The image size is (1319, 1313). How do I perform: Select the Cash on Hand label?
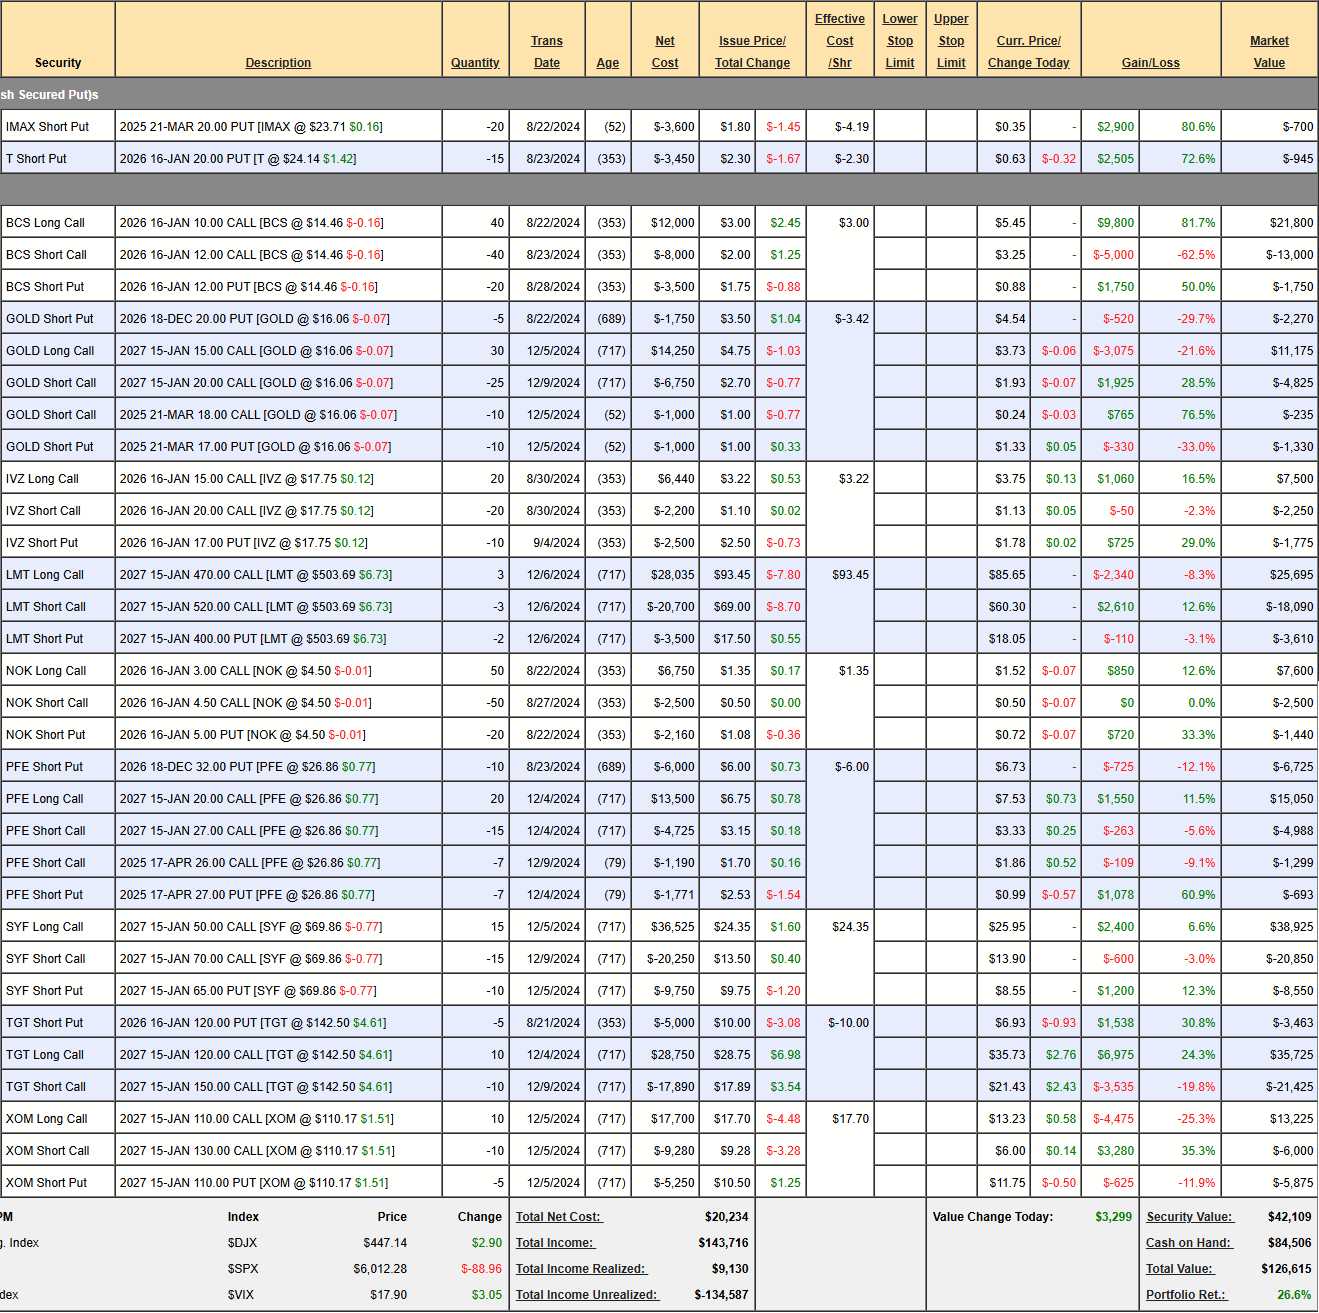[x=1189, y=1243]
